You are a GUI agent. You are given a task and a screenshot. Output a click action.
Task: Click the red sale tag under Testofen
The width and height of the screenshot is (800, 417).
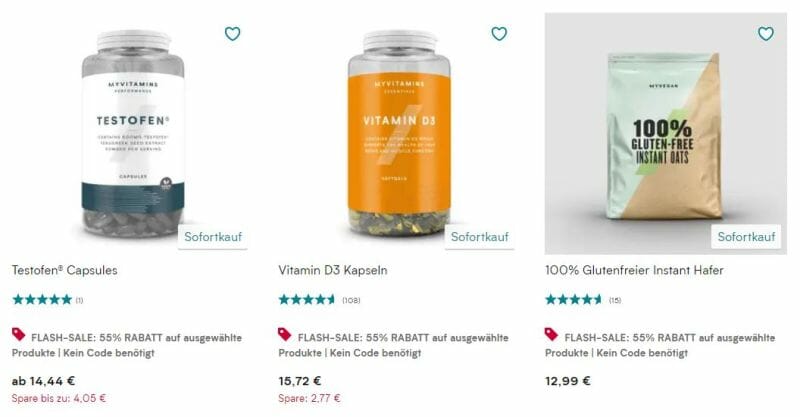point(19,334)
